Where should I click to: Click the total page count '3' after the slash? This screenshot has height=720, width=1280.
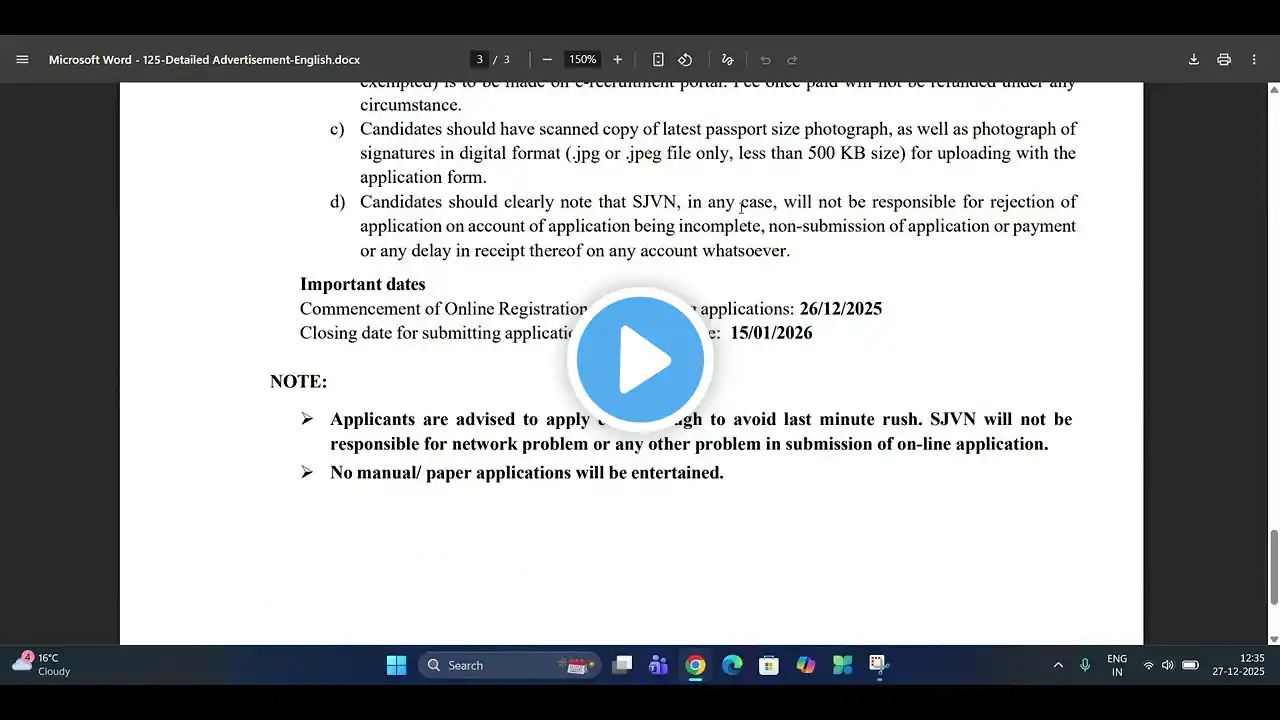point(506,60)
